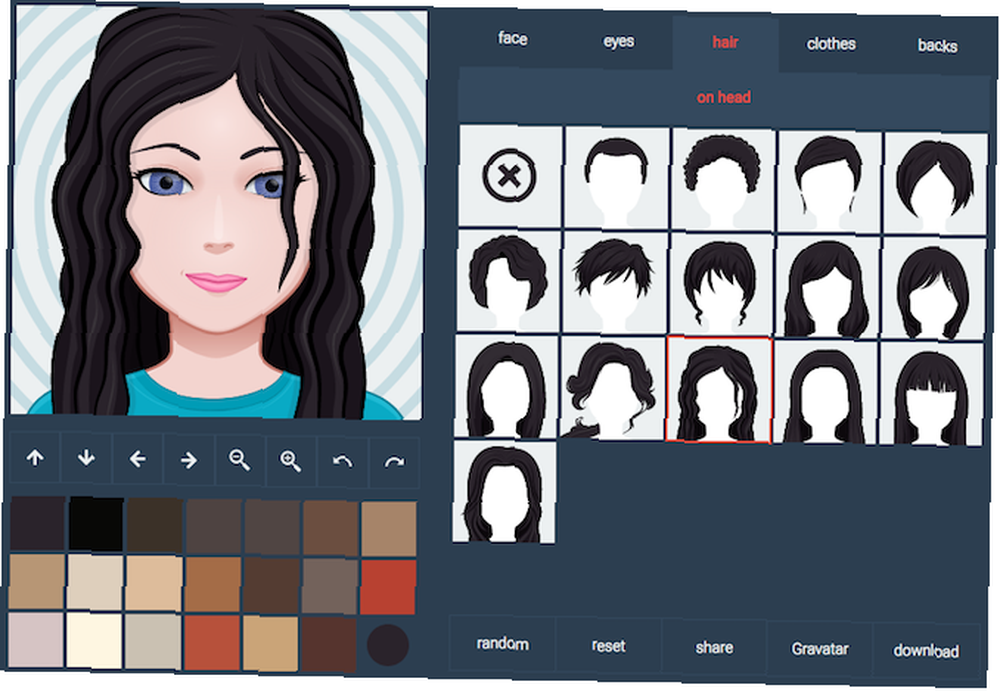Select the short side-swept hairstyle in top row

point(829,182)
